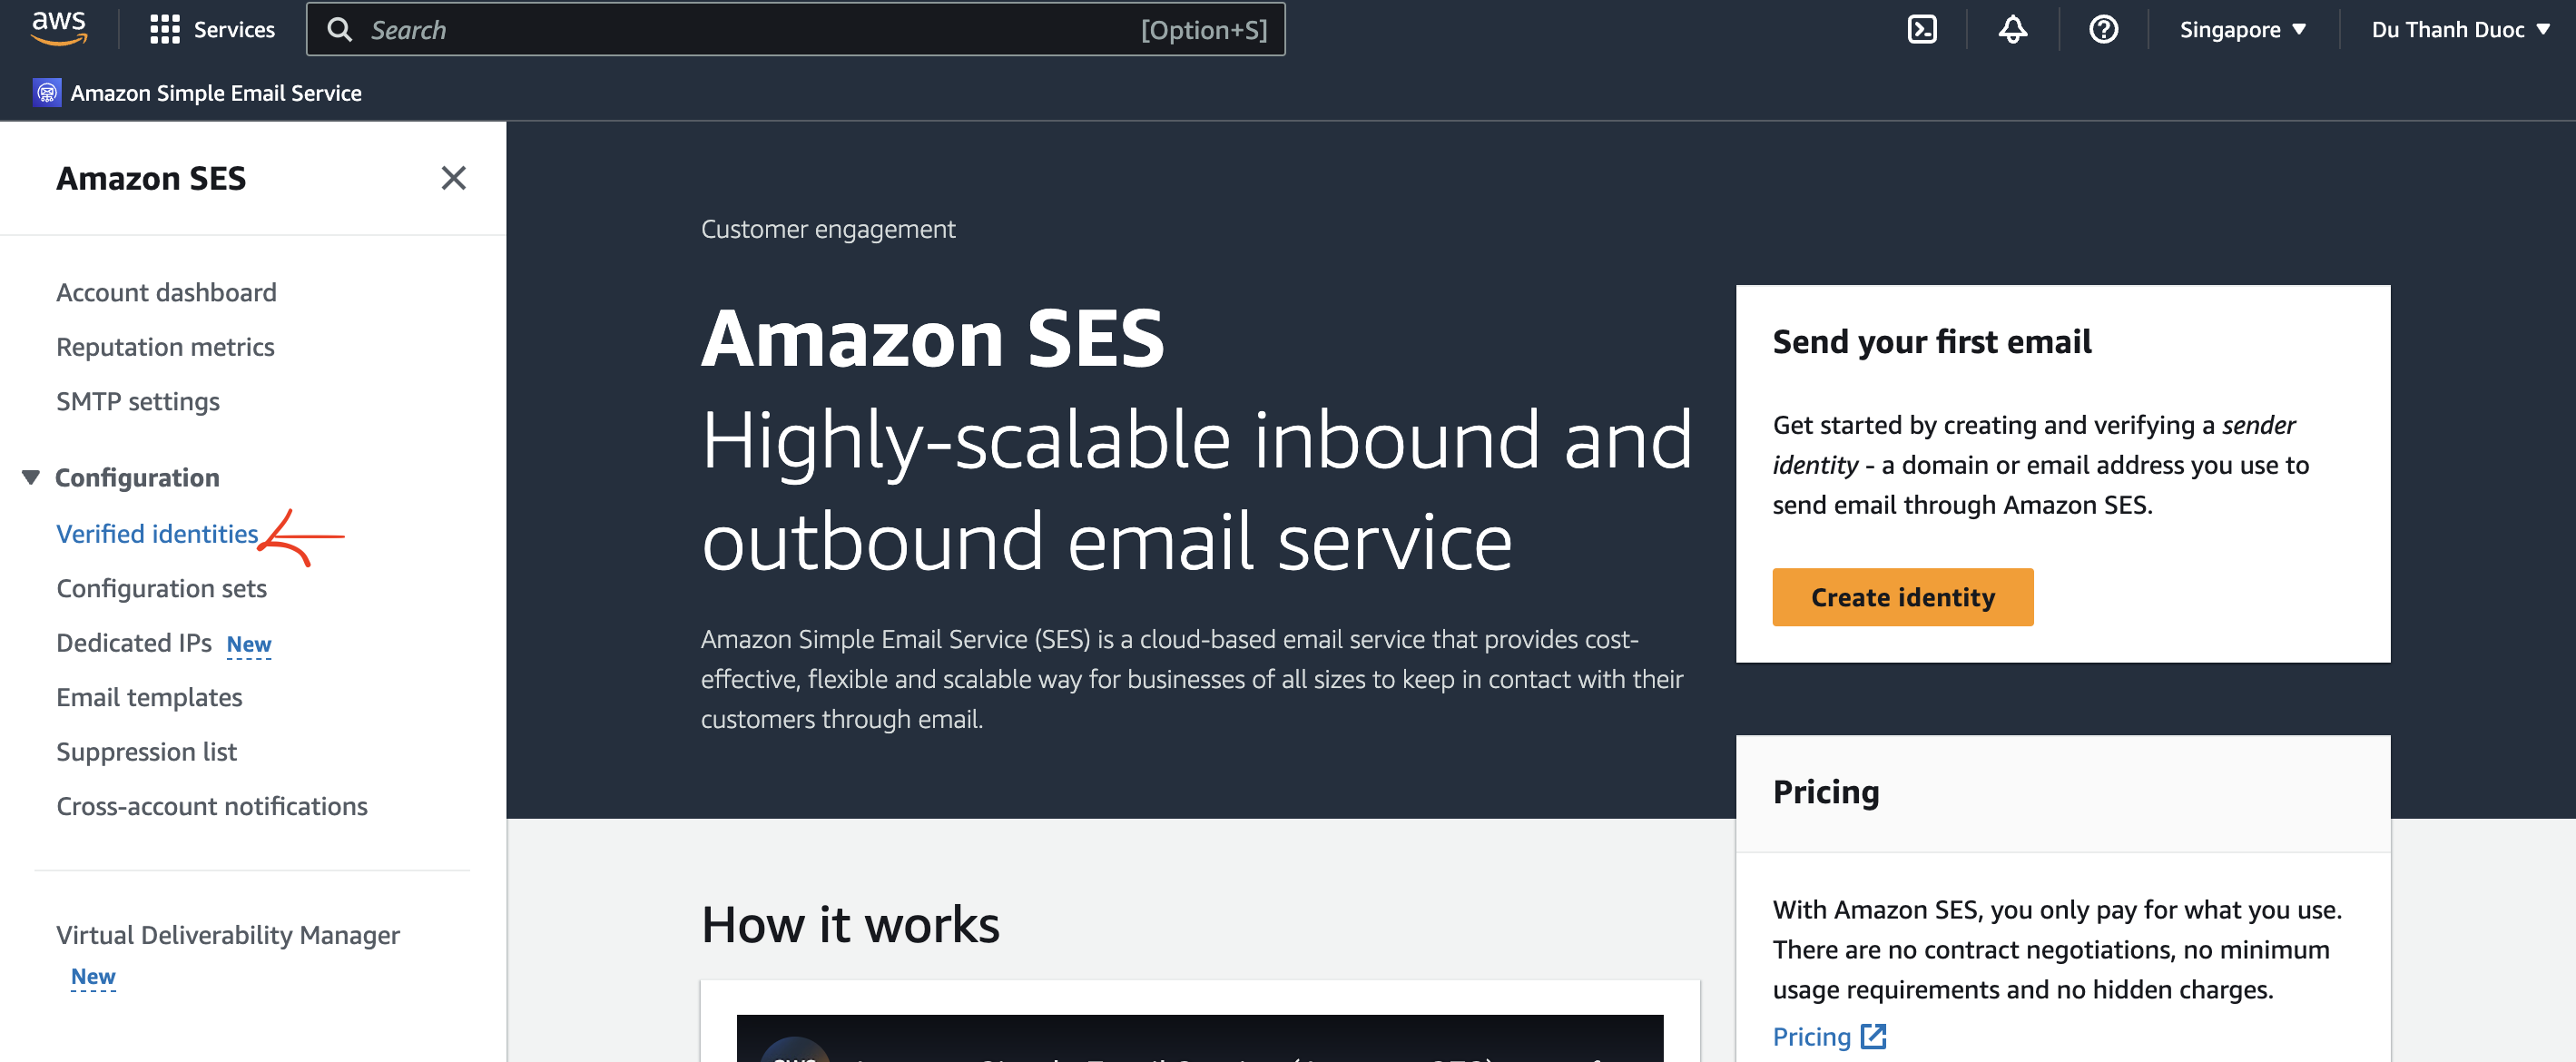
Task: Click the magnifier icon in search bar
Action: (x=340, y=30)
